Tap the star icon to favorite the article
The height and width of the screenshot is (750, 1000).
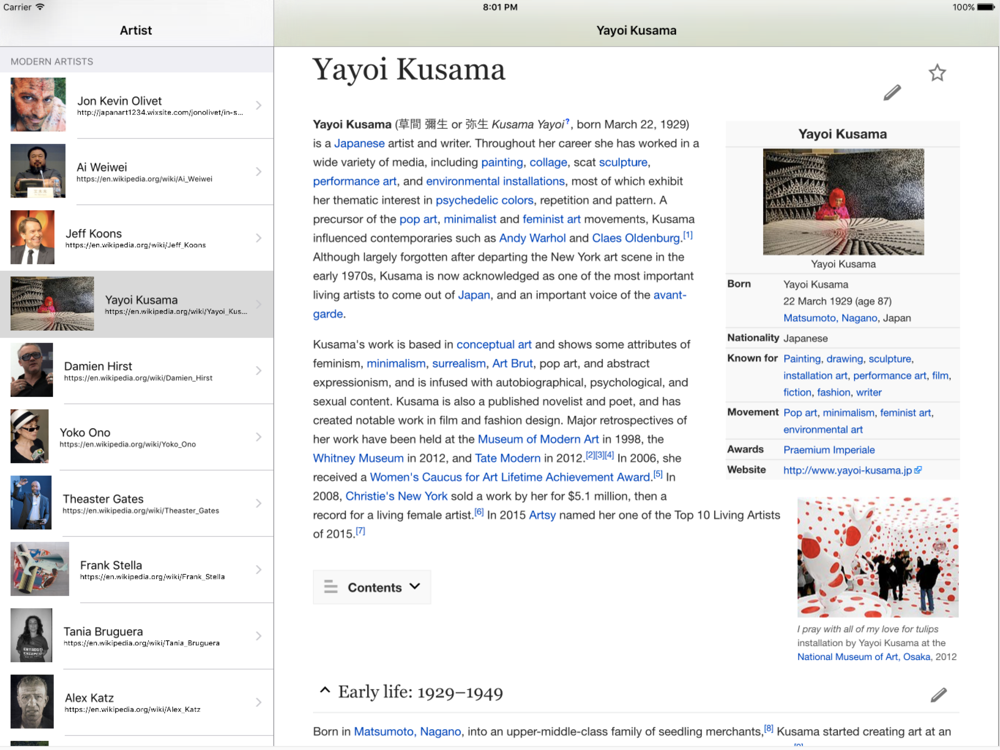(937, 73)
